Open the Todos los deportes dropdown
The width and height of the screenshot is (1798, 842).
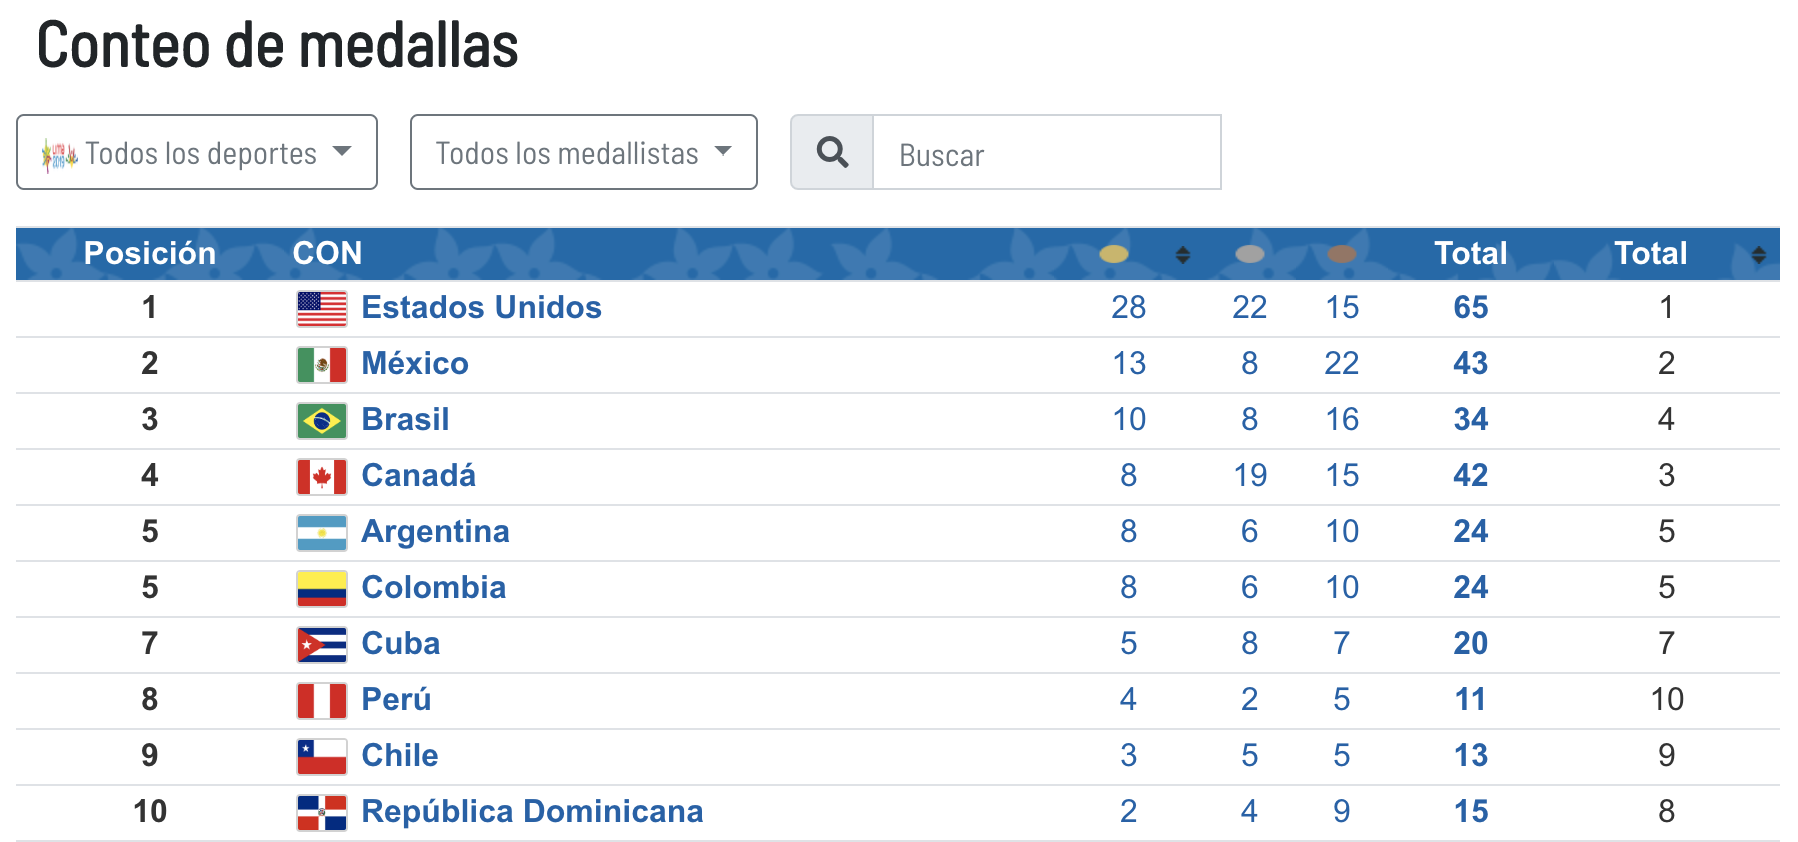click(196, 152)
